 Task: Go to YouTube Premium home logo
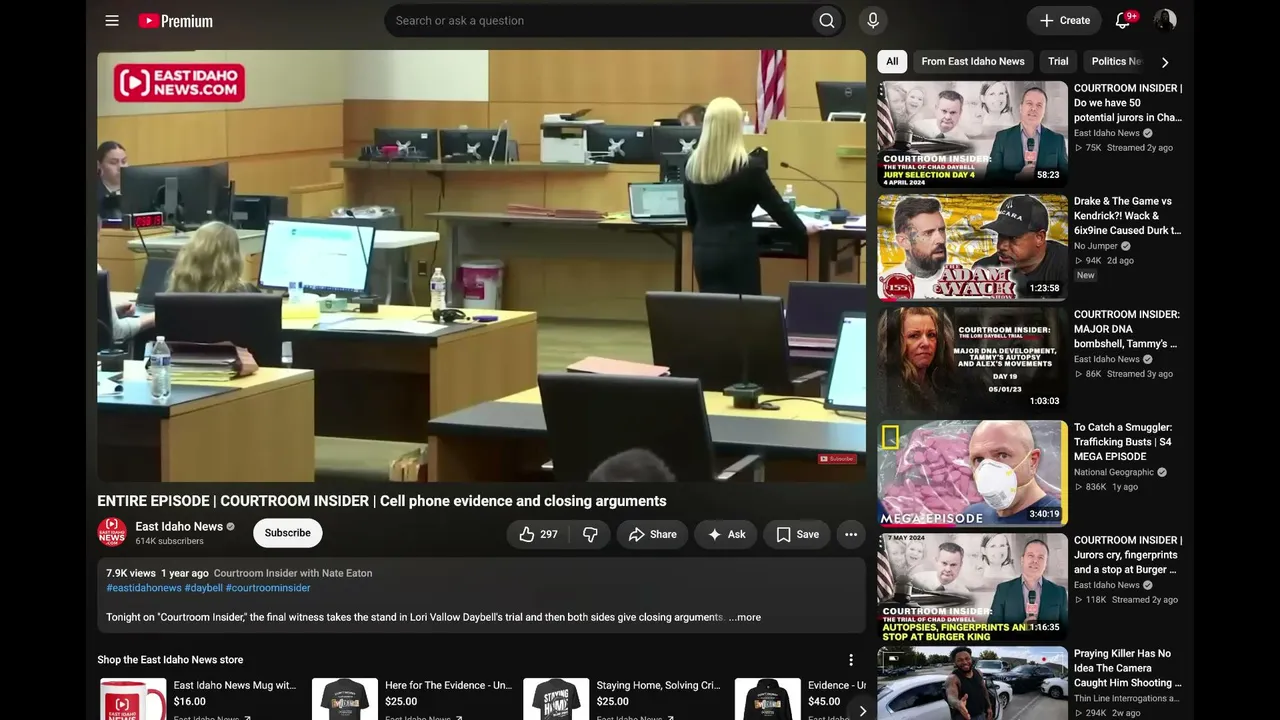[x=176, y=20]
